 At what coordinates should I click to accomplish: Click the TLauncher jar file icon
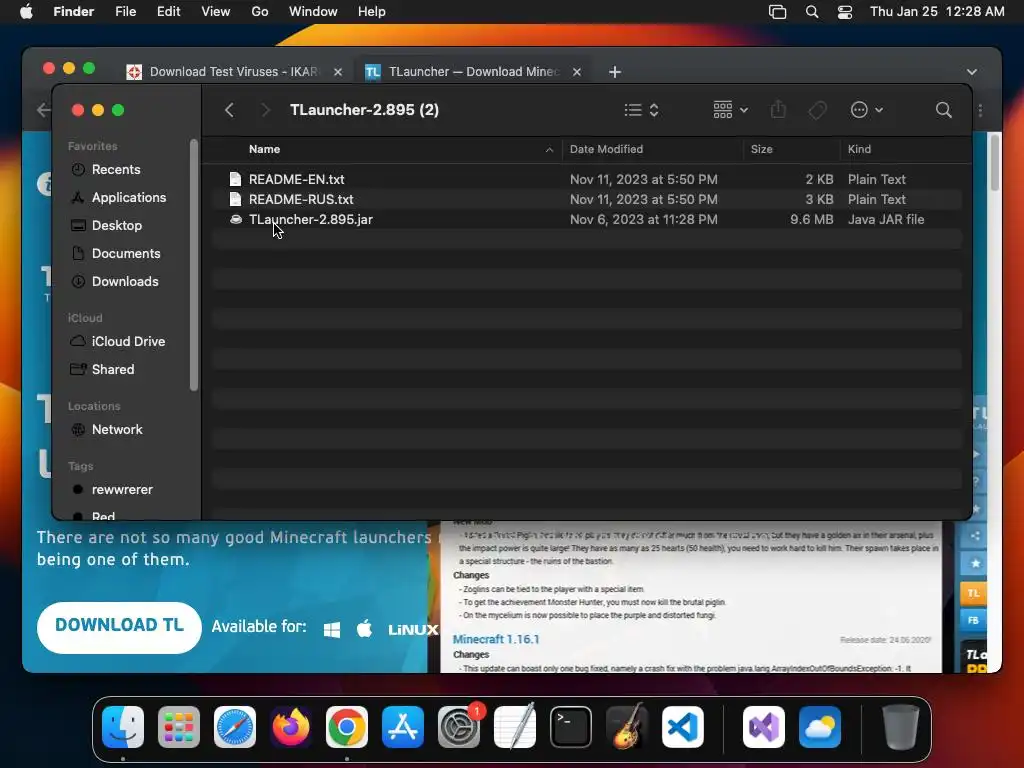[x=236, y=219]
